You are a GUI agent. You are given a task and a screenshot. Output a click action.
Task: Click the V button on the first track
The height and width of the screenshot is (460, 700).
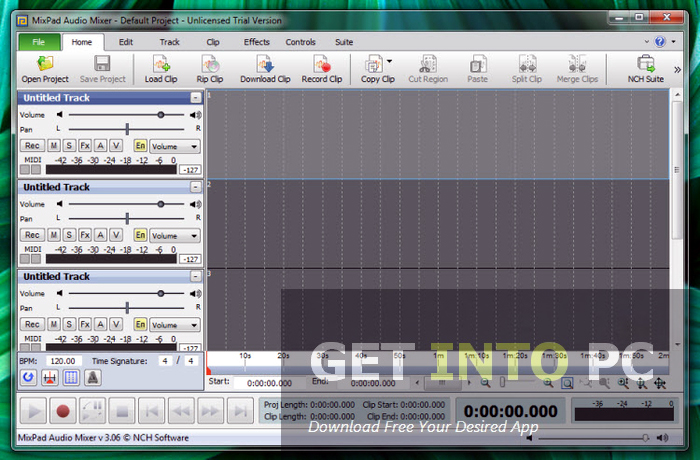(116, 146)
